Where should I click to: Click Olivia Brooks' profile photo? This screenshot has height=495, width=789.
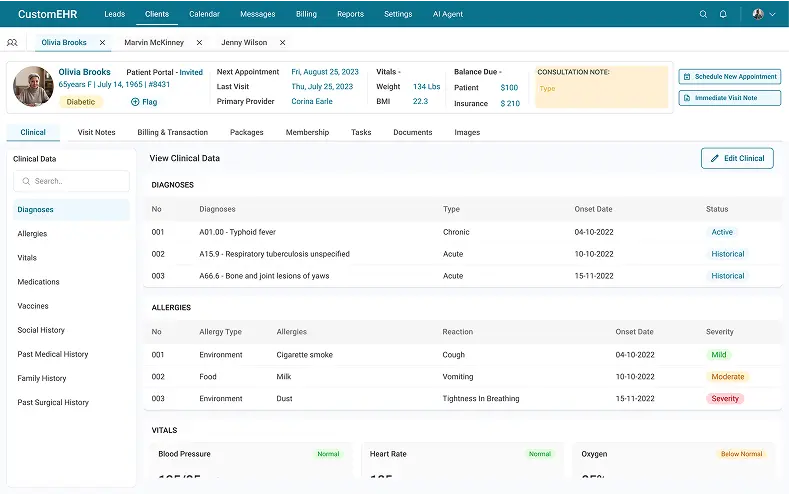click(32, 87)
